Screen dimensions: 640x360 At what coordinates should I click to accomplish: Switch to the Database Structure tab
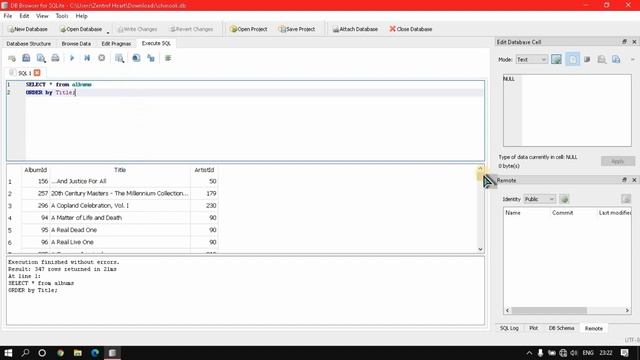tap(29, 44)
